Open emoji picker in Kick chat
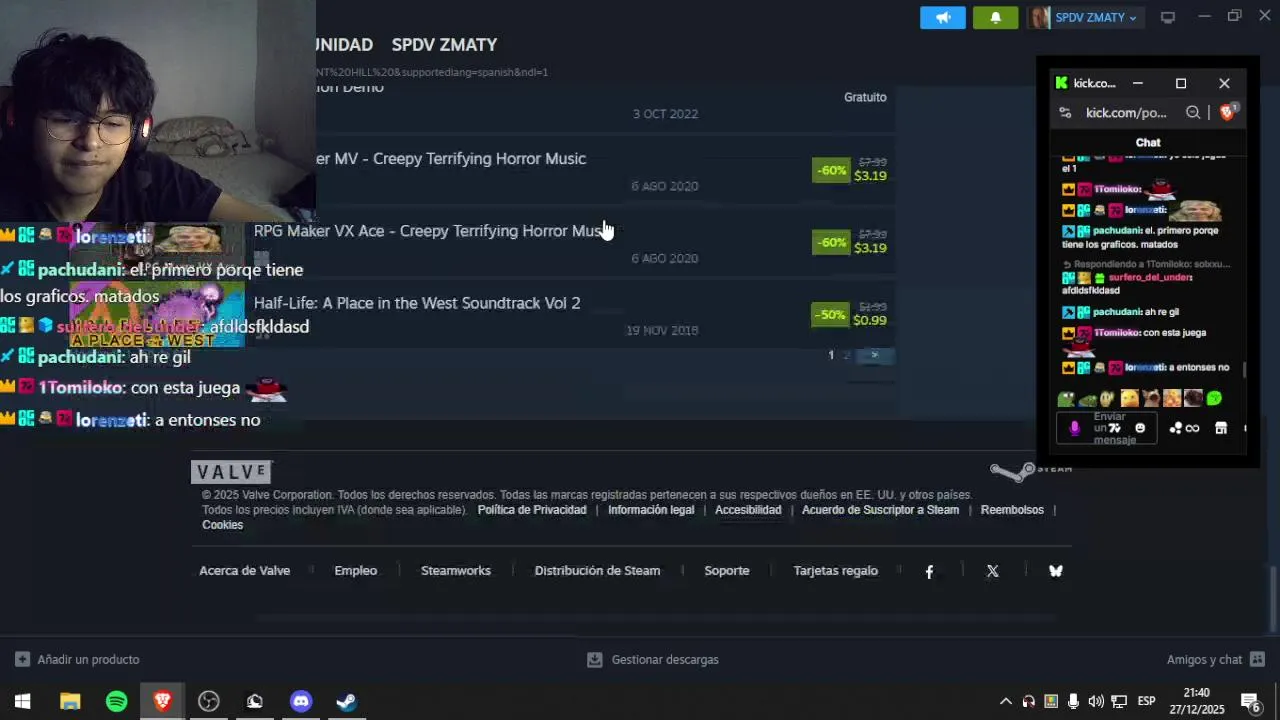Screen dimensions: 1280x720 point(1140,428)
